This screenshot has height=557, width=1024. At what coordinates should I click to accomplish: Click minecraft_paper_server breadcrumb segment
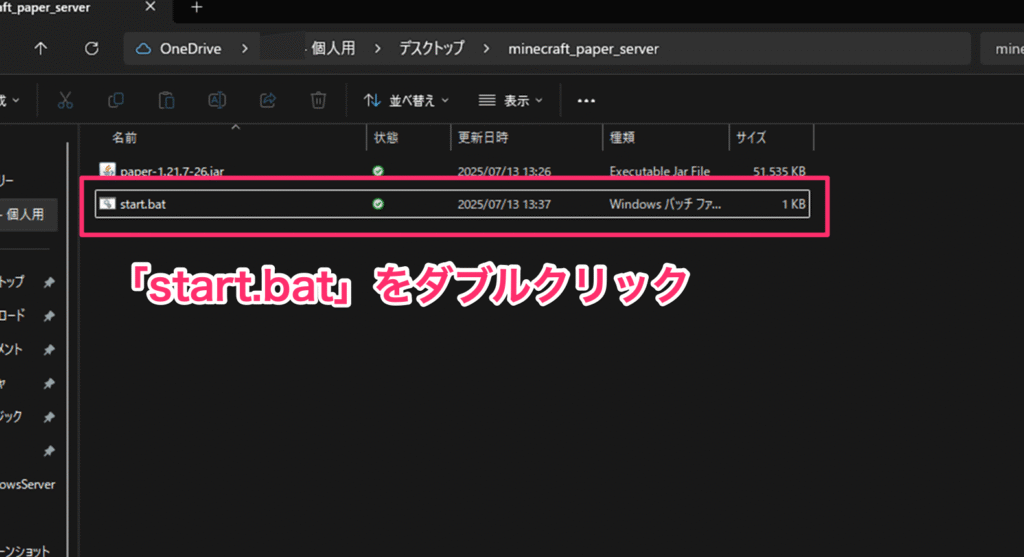pos(583,49)
